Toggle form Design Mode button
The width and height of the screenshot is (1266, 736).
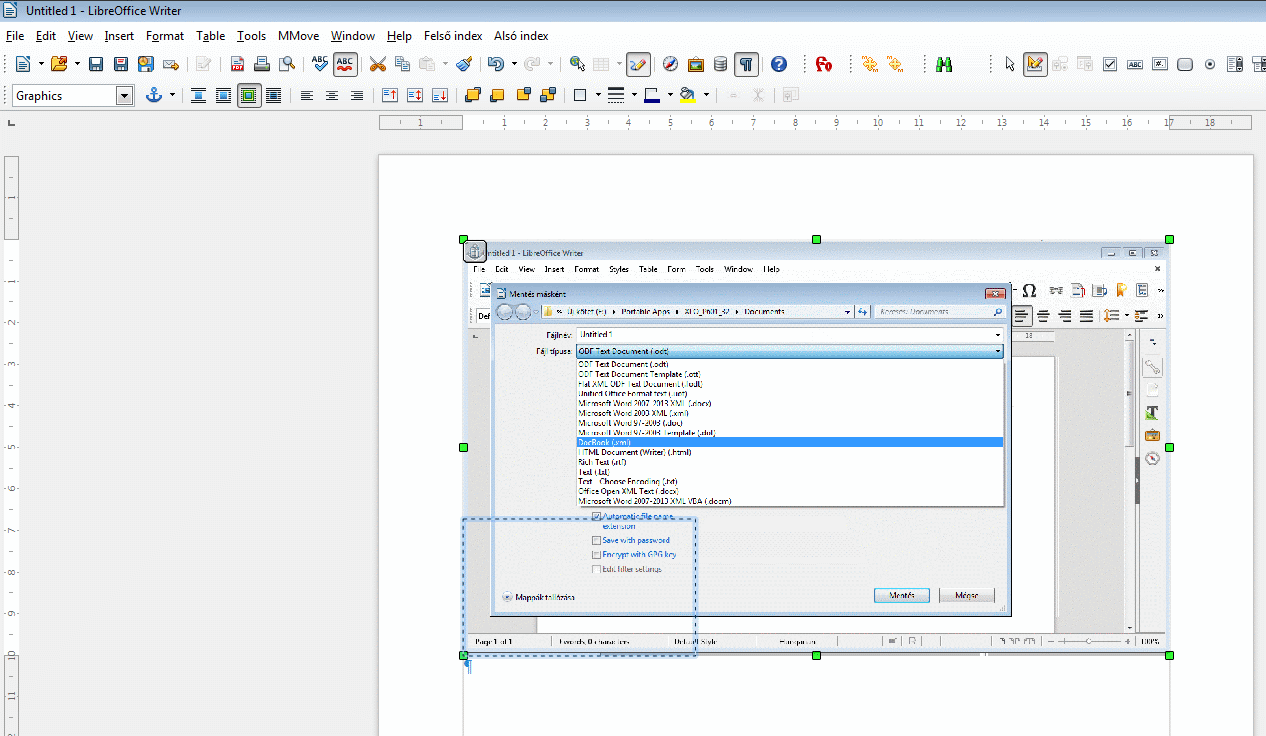coord(1035,64)
